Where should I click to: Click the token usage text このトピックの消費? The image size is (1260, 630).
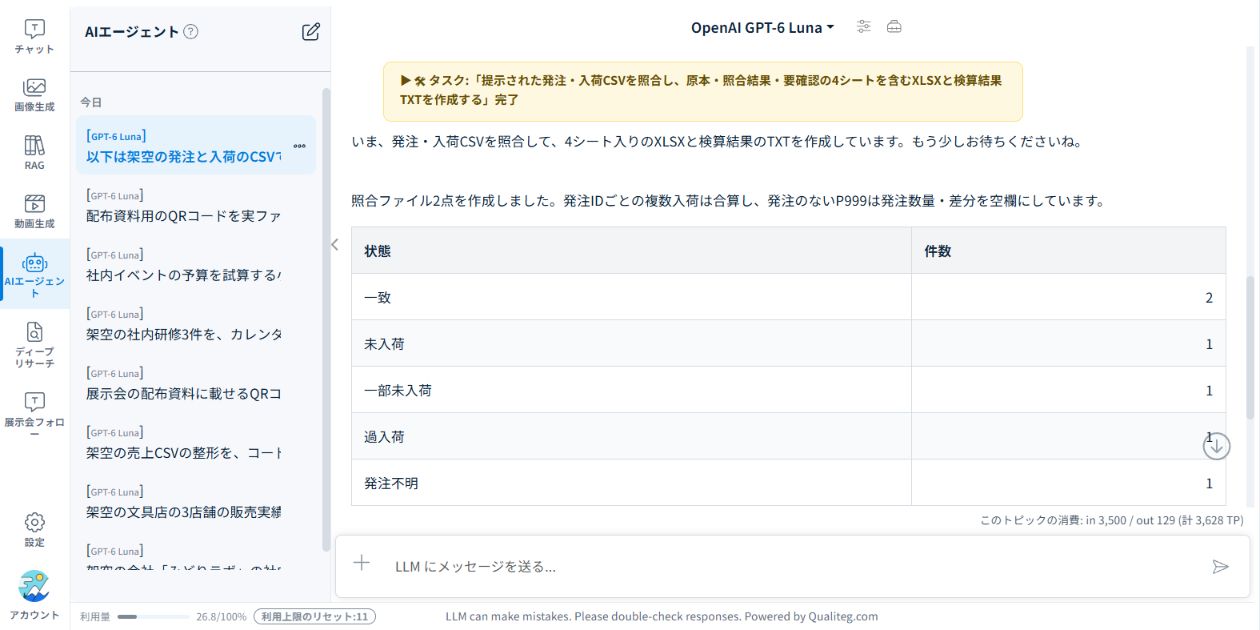(x=1111, y=520)
